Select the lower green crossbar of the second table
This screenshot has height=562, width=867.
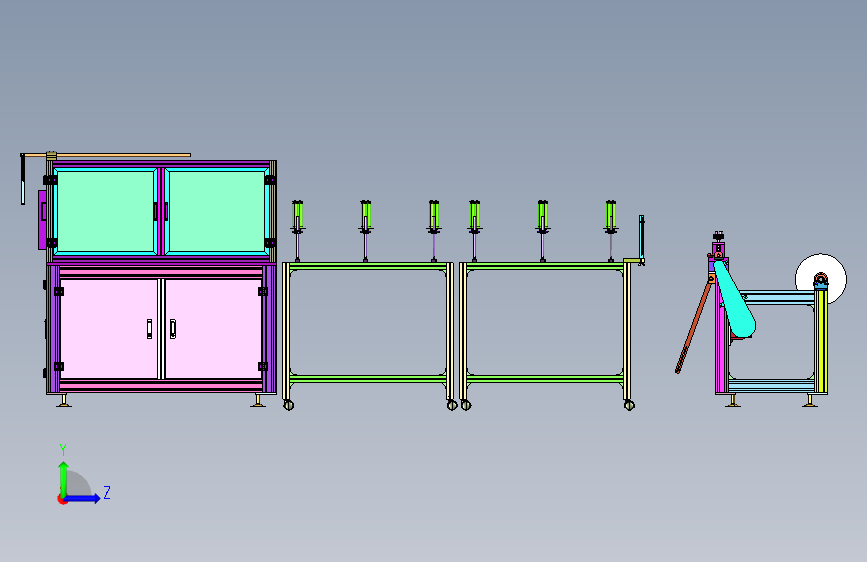(x=545, y=379)
